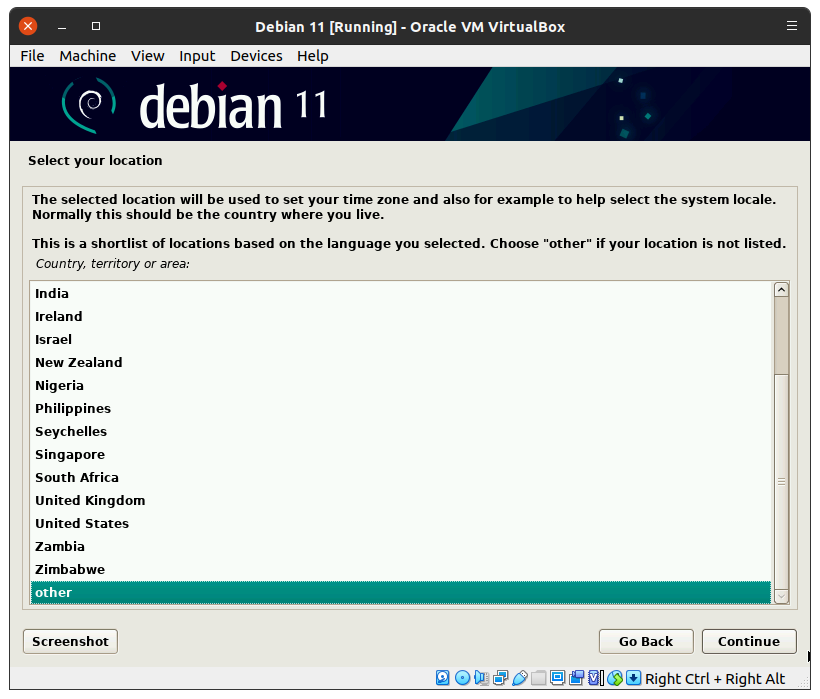Screen dimensions: 820x699
Task: Open the shared folders status icon
Action: pos(538,678)
